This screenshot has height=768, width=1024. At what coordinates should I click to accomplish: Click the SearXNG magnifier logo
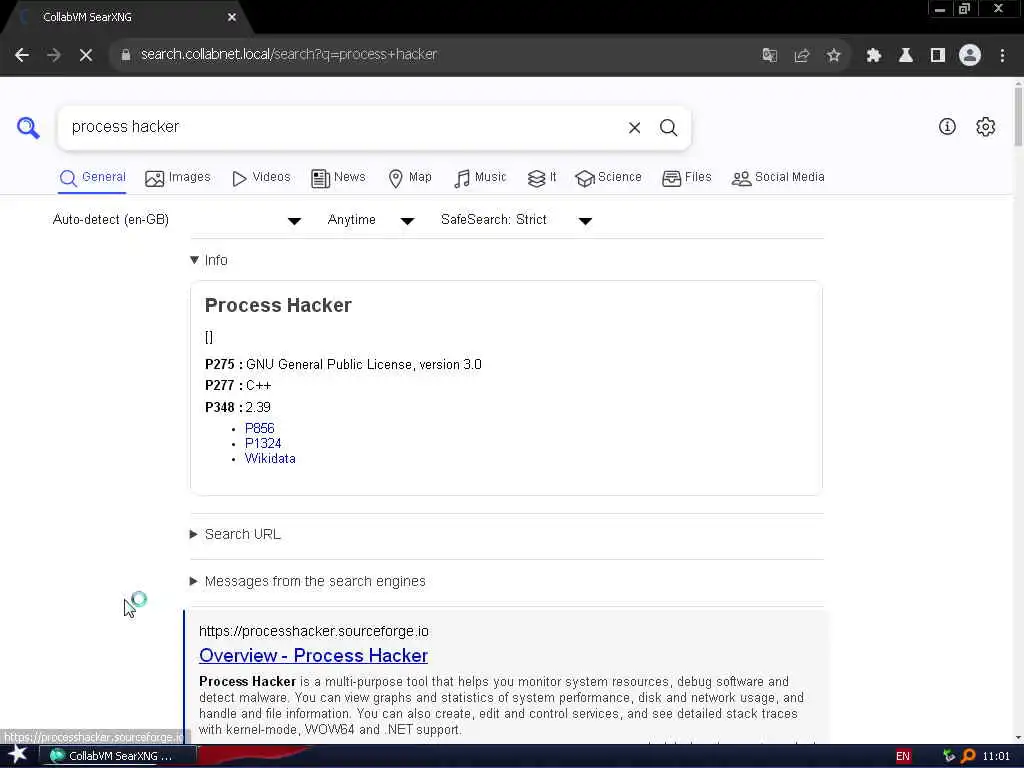click(28, 127)
